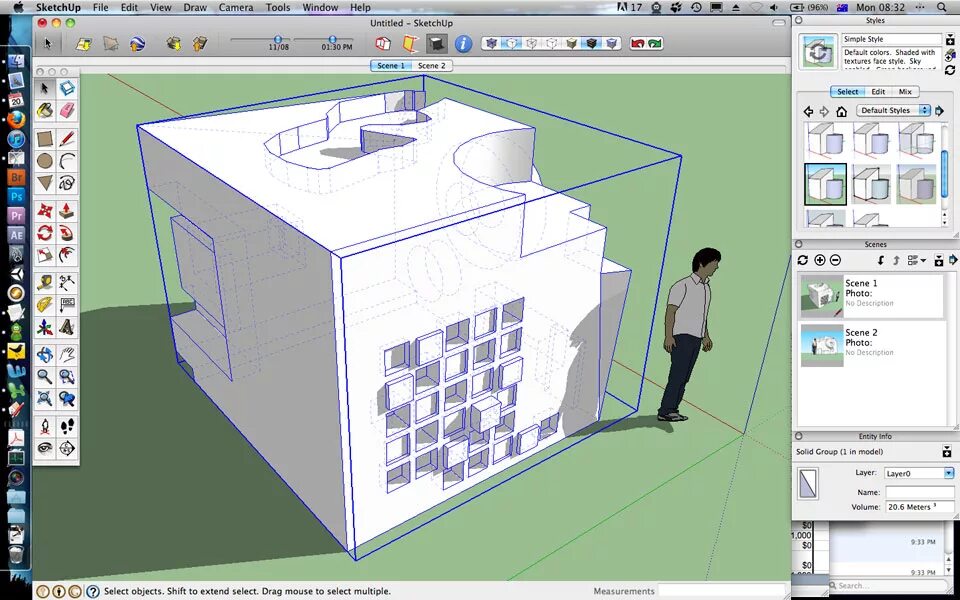
Task: Select the Polygon tool
Action: 45,183
